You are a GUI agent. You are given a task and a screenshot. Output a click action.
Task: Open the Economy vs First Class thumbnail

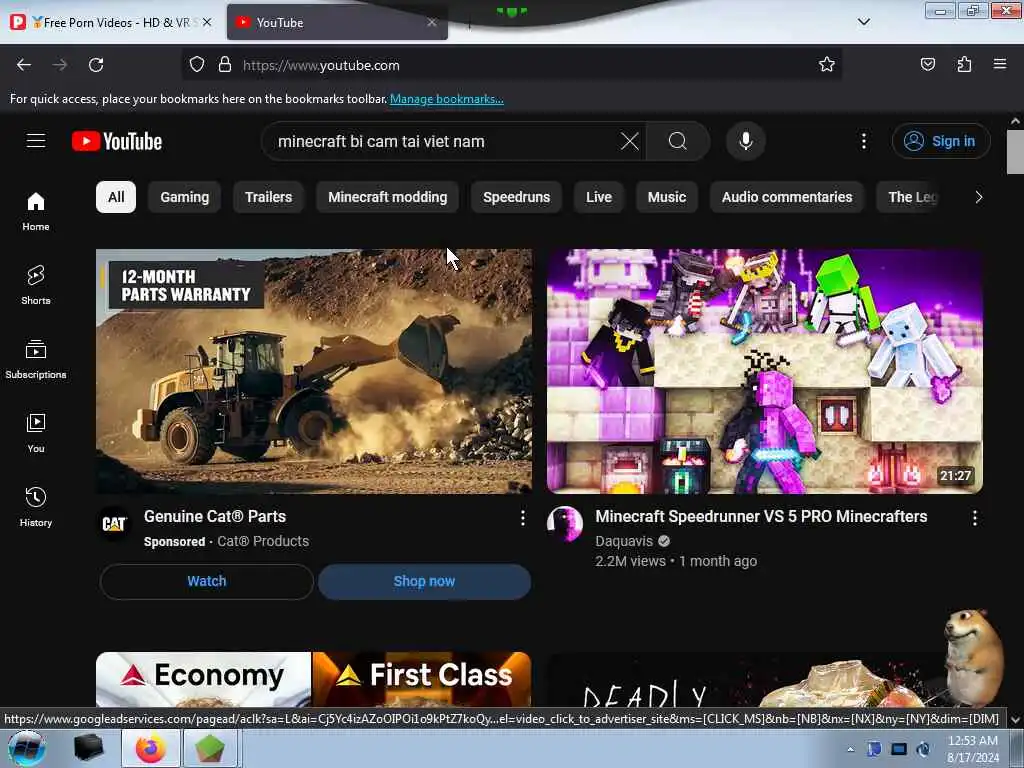[x=314, y=679]
